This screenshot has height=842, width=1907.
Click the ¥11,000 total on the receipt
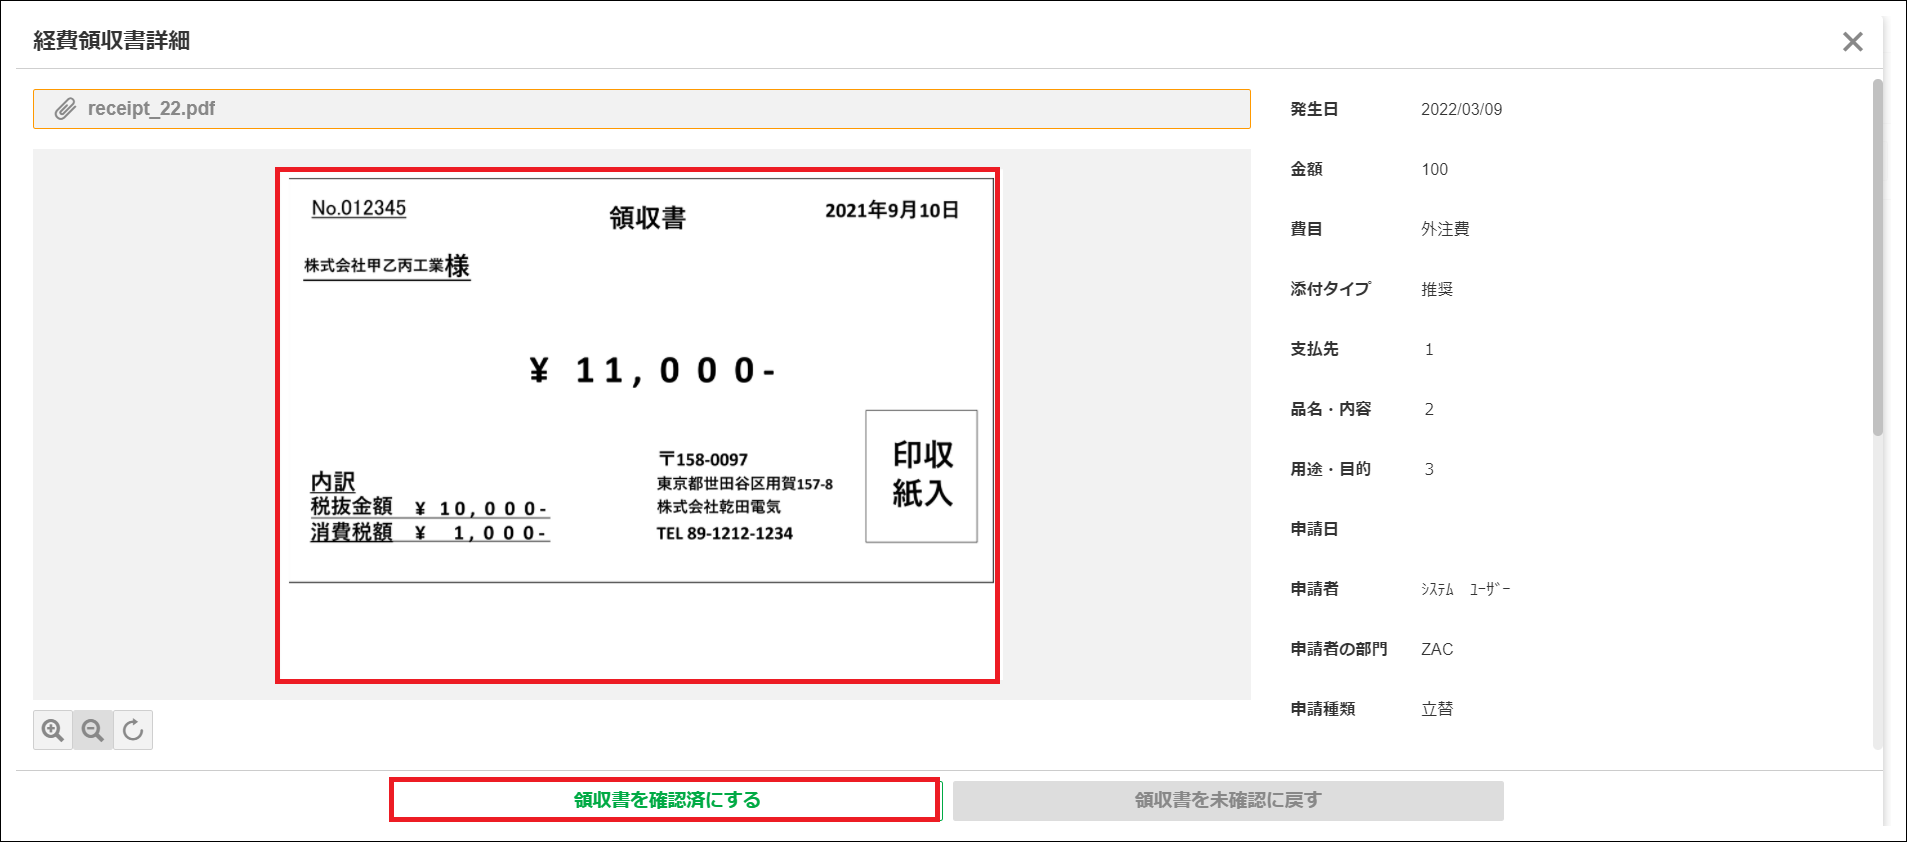click(652, 371)
